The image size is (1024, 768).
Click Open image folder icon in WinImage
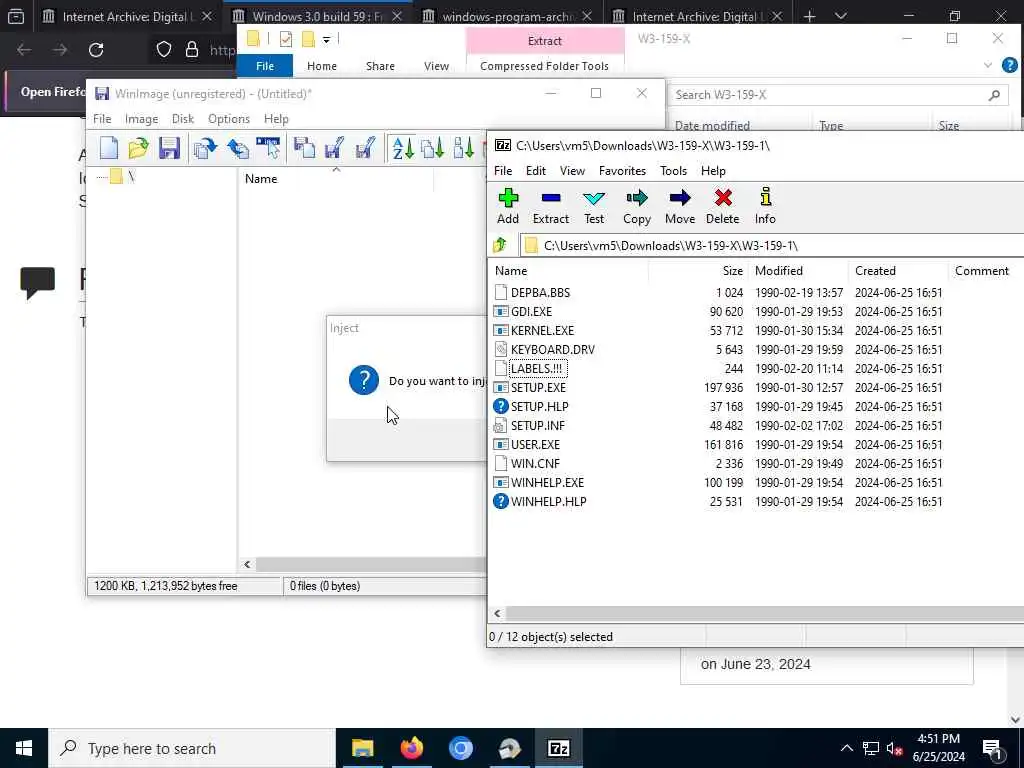(x=138, y=148)
